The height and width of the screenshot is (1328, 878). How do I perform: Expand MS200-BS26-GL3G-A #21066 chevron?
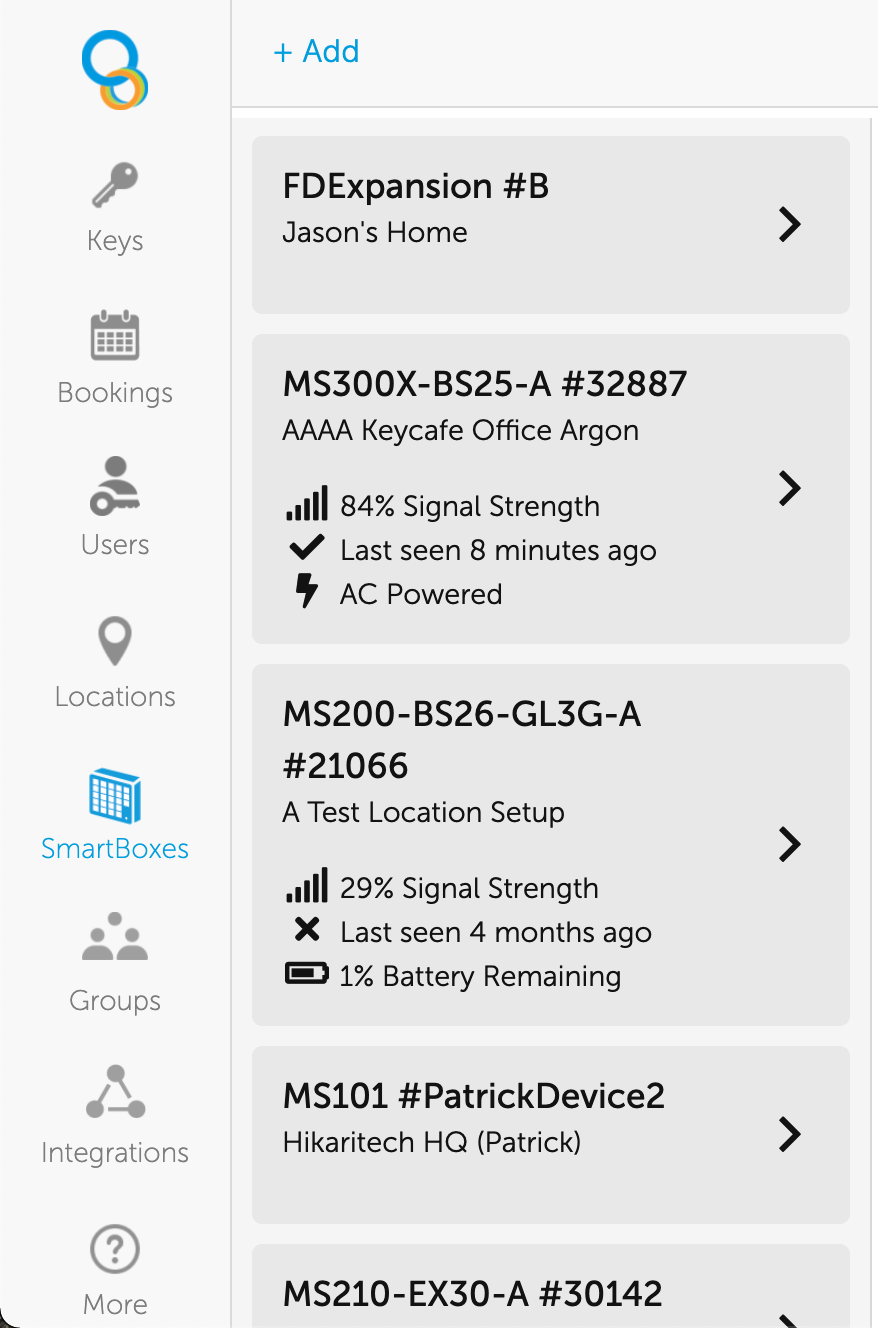pyautogui.click(x=790, y=844)
